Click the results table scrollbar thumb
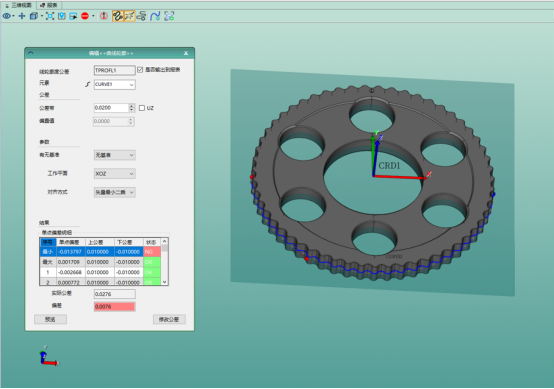 (164, 248)
